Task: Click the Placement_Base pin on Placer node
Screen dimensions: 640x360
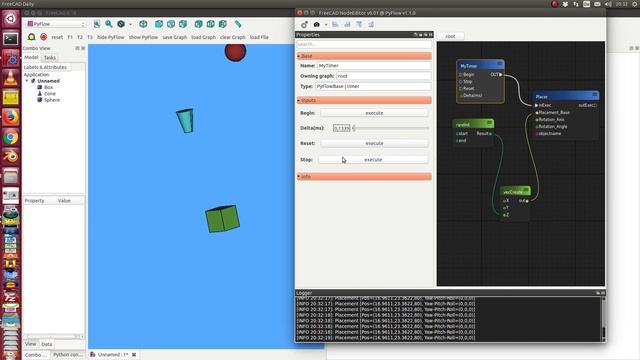Action: coord(537,113)
